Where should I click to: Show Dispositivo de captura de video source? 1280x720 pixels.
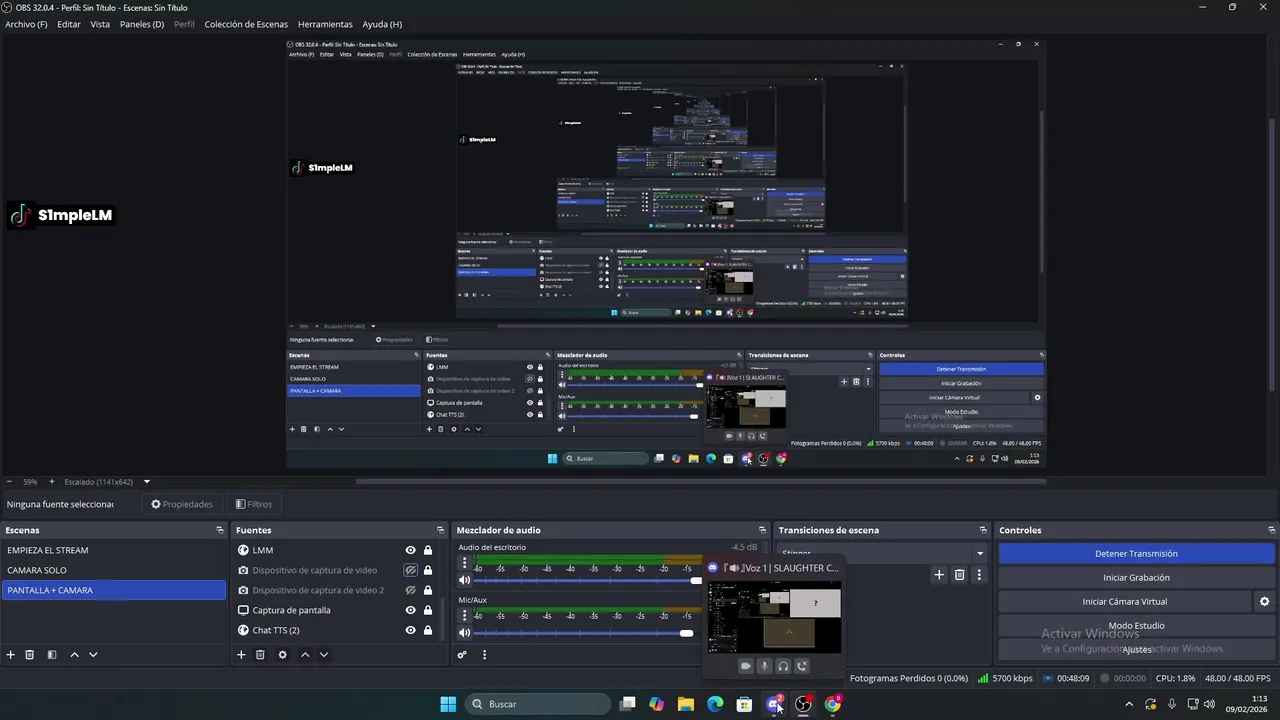pos(410,570)
